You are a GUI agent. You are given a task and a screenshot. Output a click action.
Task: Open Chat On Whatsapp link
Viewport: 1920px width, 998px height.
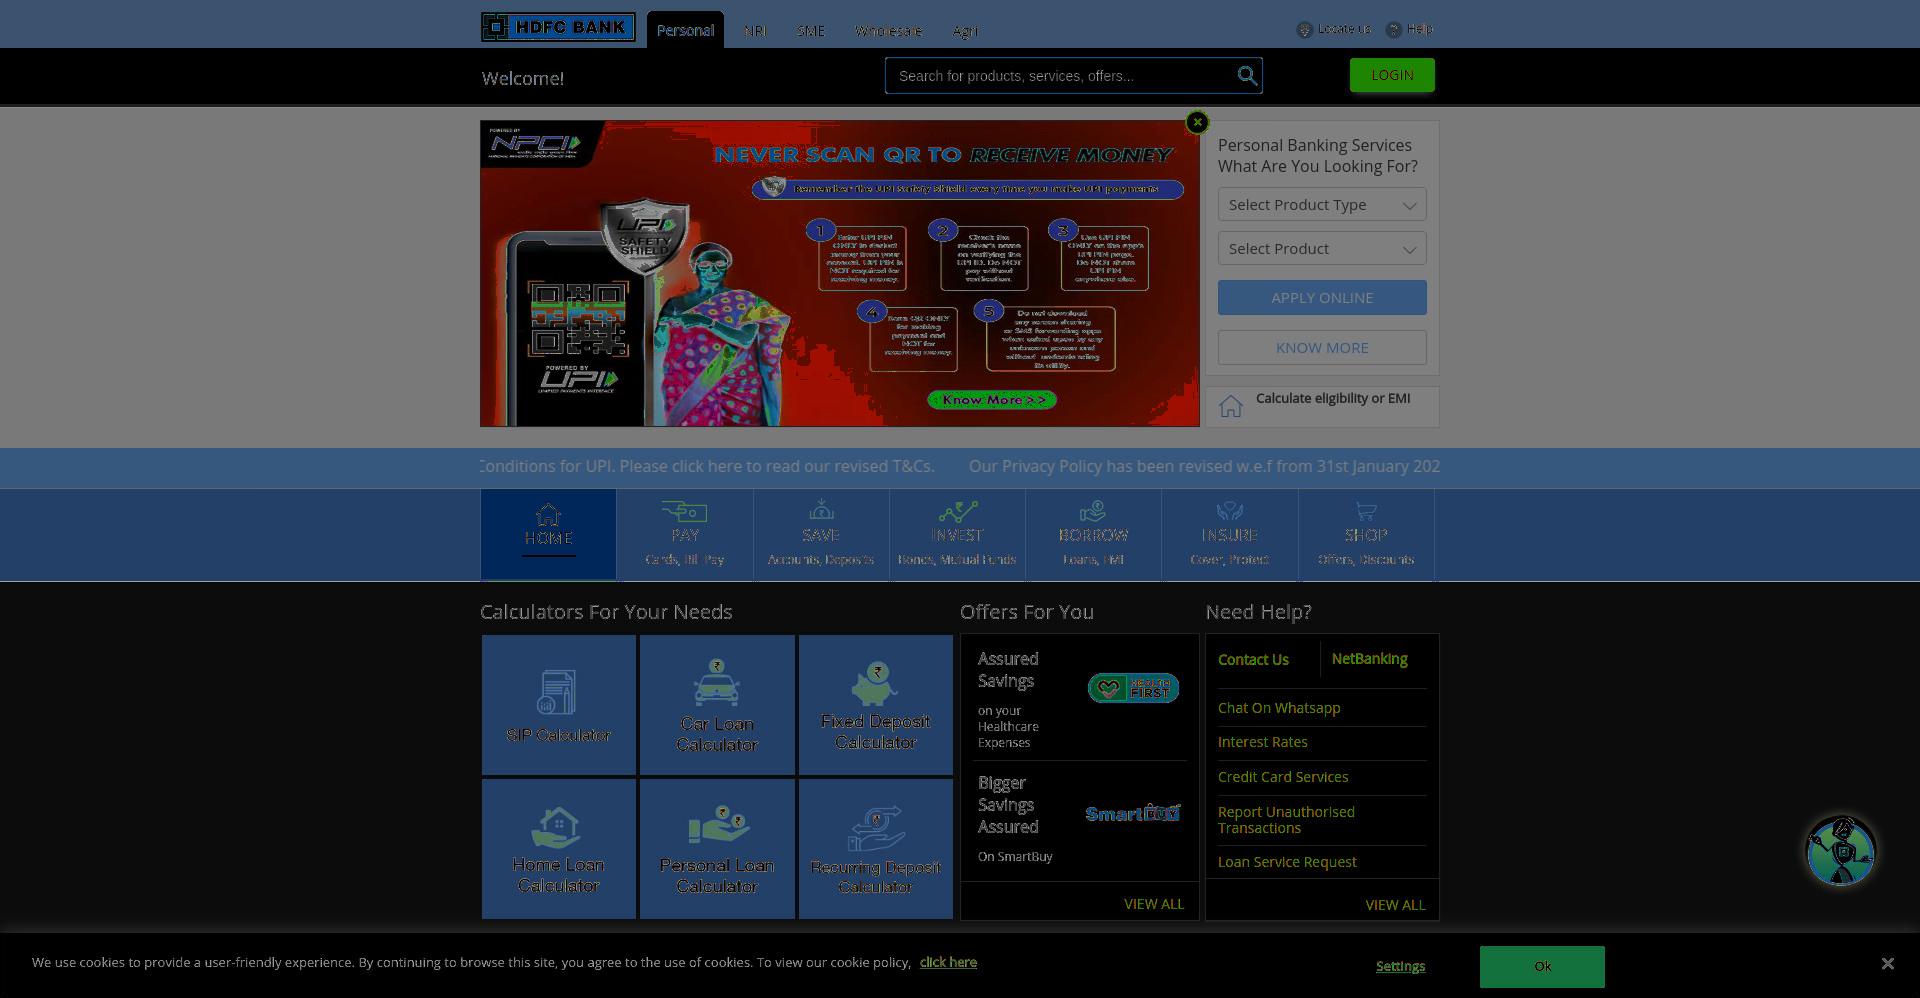(1279, 708)
